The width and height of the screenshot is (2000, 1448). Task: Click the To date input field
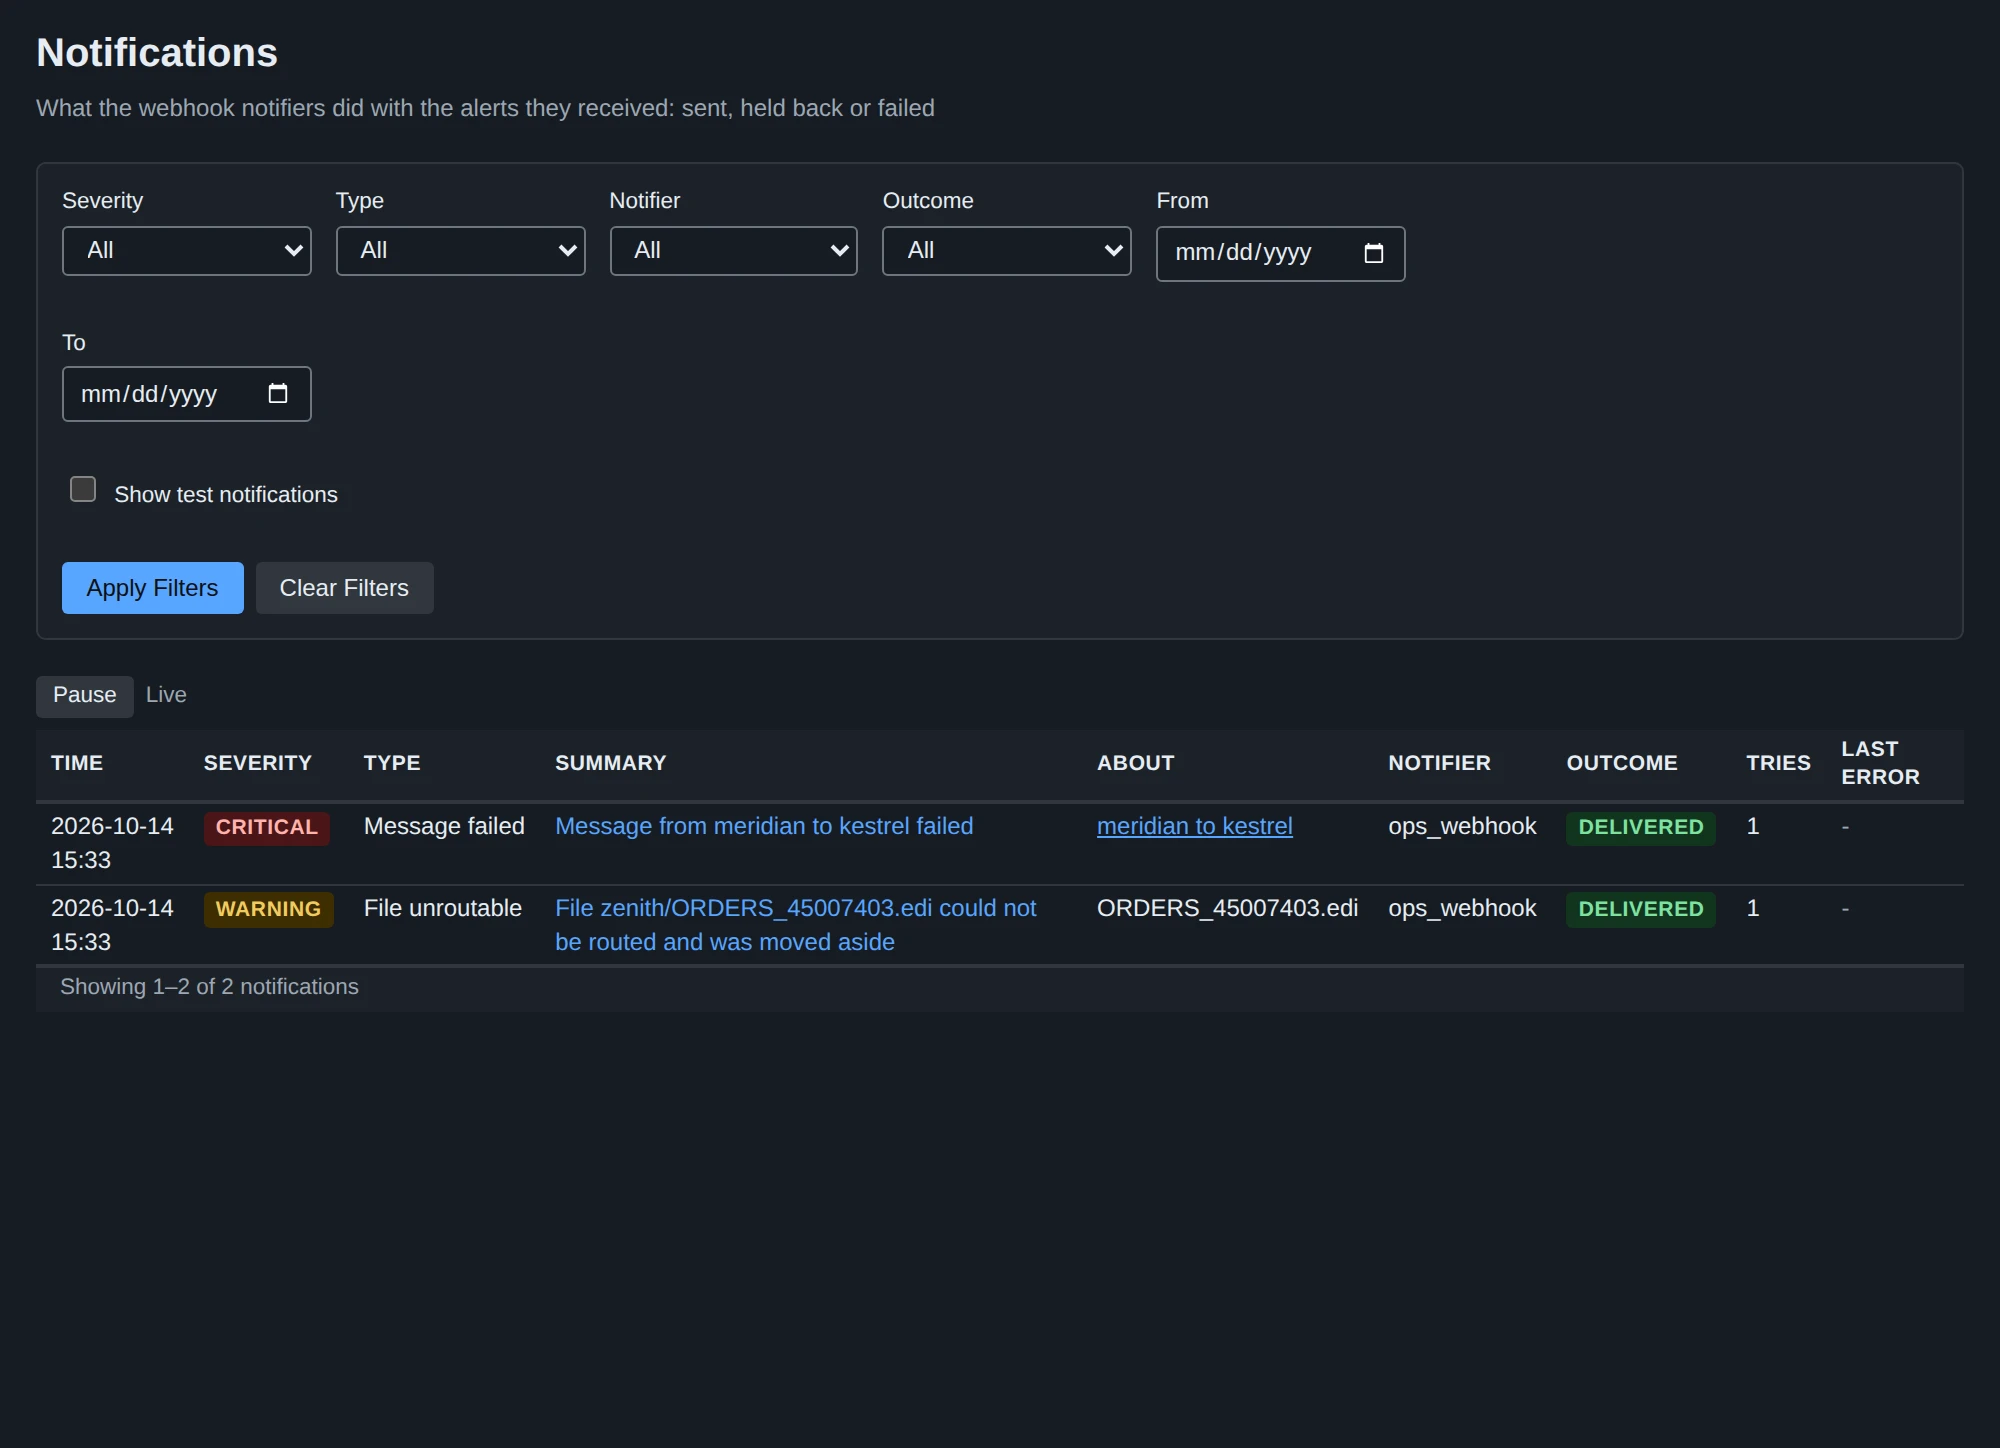click(x=187, y=394)
